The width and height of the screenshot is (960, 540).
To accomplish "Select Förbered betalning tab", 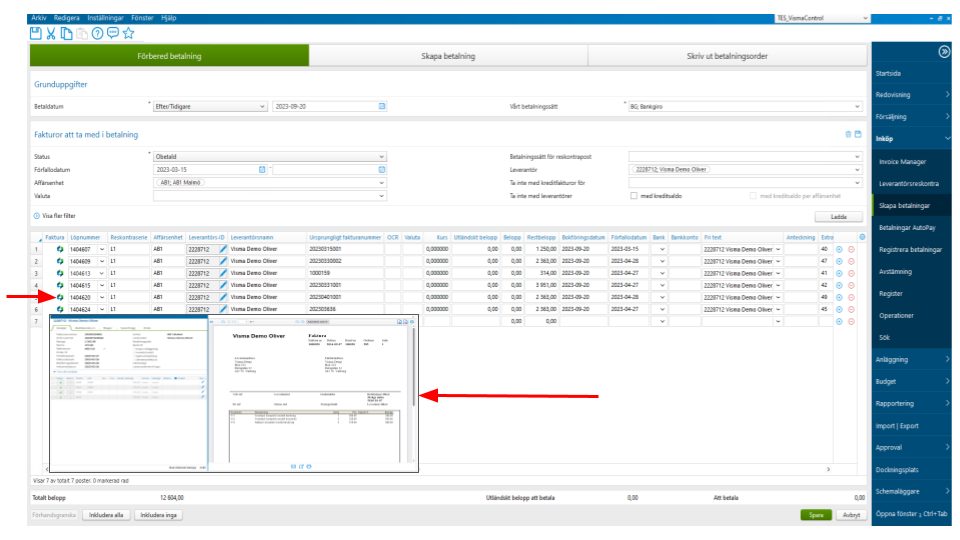I will [169, 56].
